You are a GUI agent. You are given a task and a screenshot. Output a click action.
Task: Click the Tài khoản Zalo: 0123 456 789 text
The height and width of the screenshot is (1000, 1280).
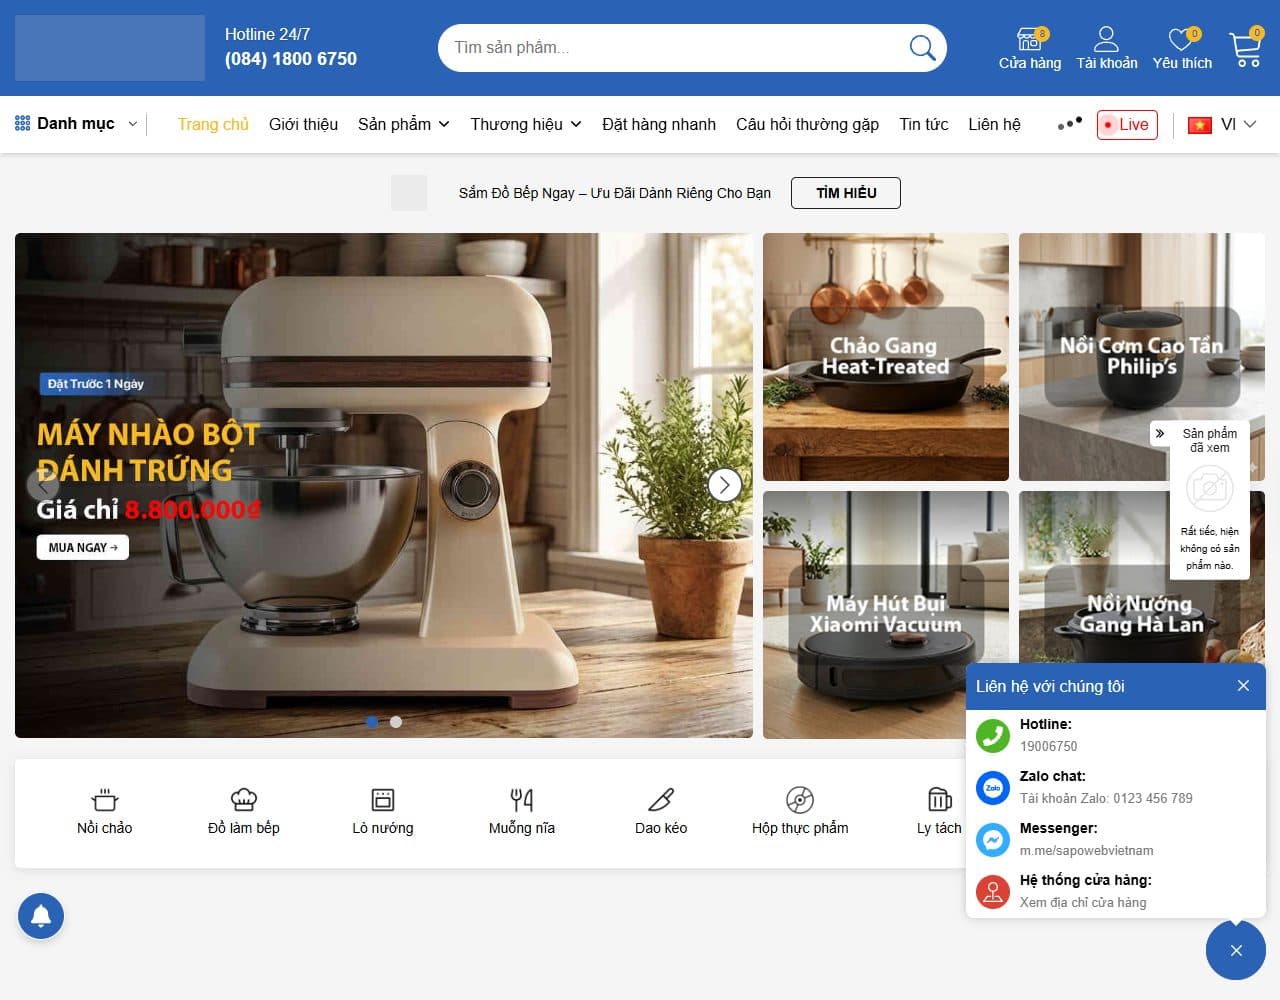[x=1106, y=799]
